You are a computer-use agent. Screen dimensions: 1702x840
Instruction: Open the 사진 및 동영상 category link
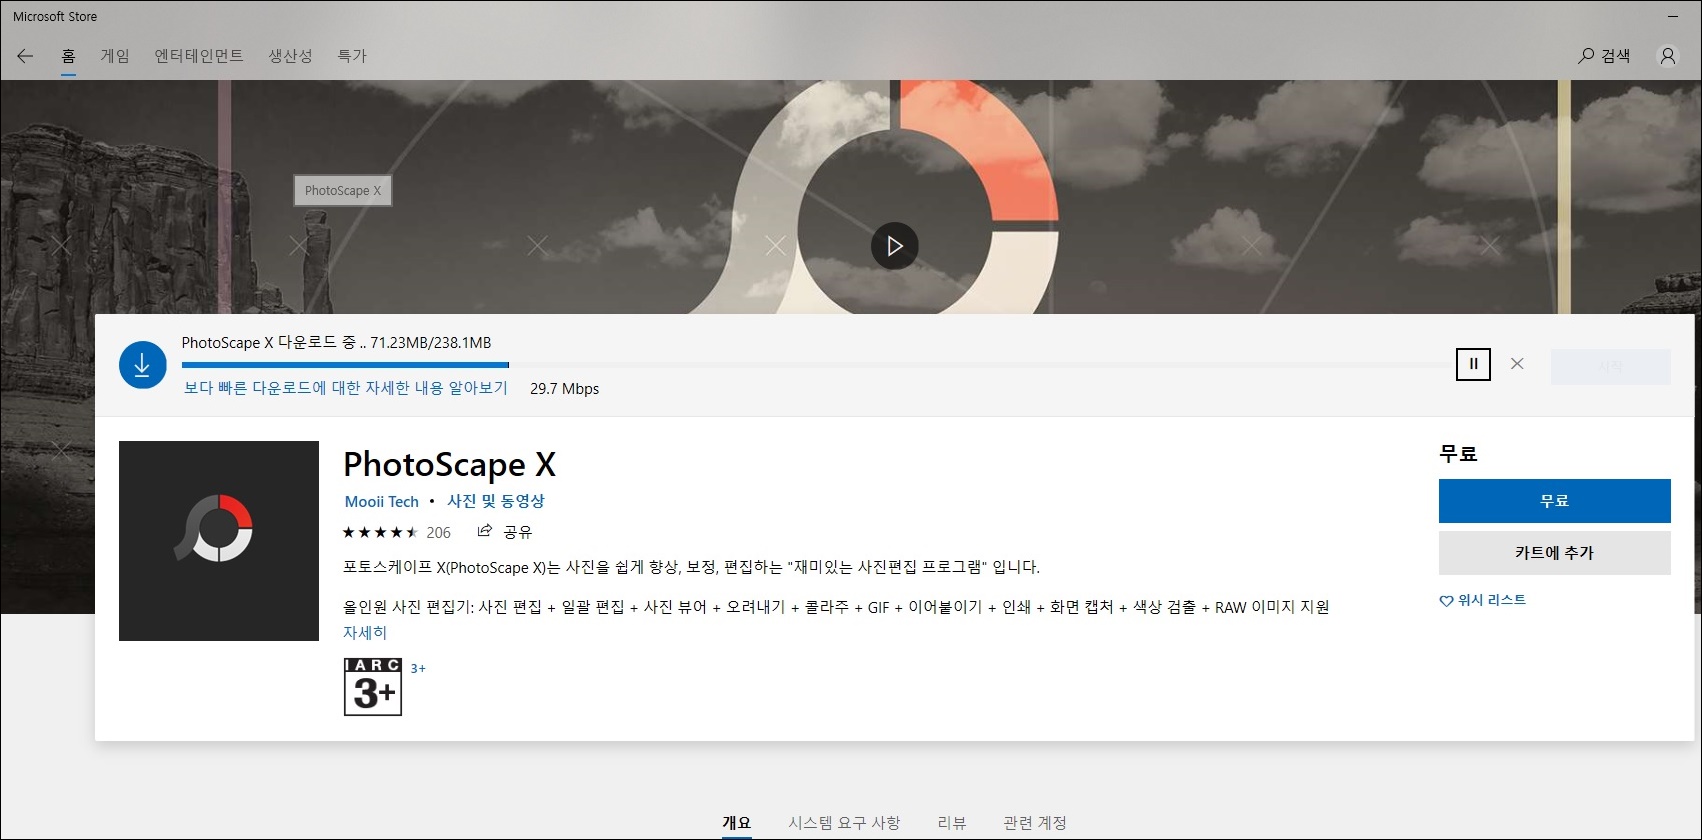(x=496, y=501)
